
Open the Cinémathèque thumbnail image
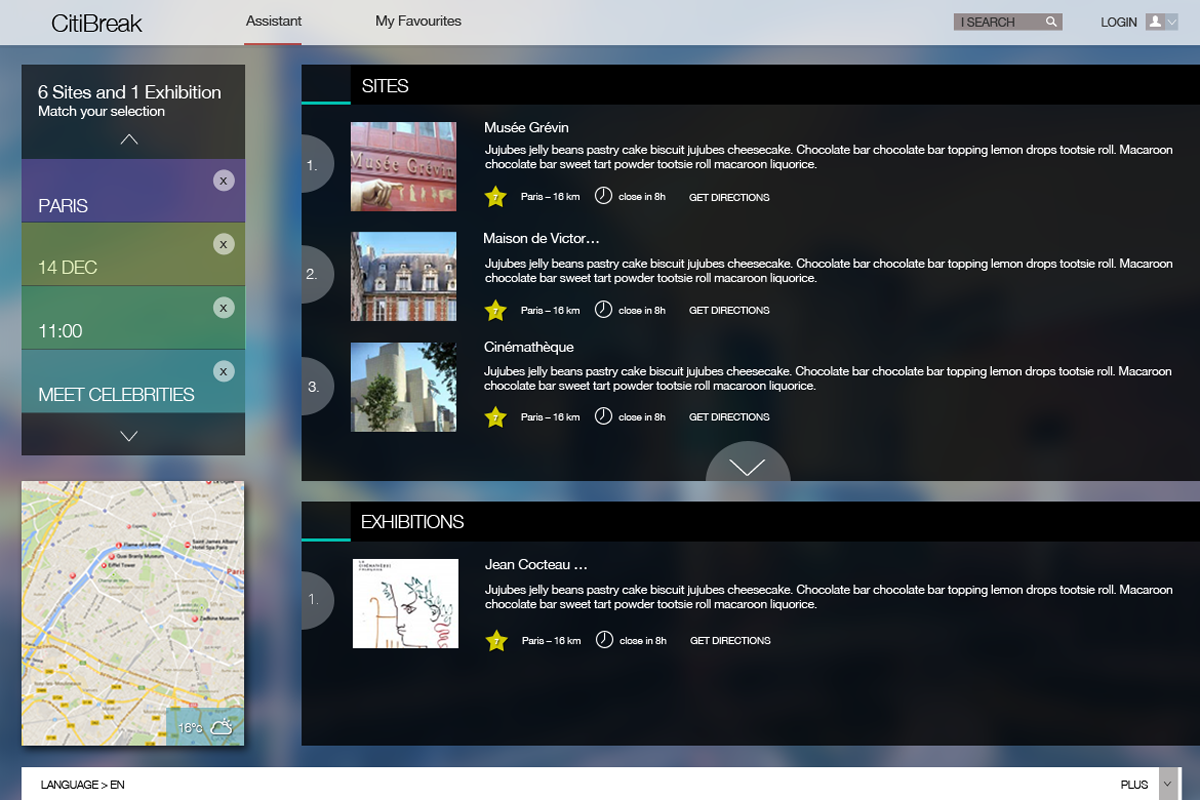pos(403,387)
